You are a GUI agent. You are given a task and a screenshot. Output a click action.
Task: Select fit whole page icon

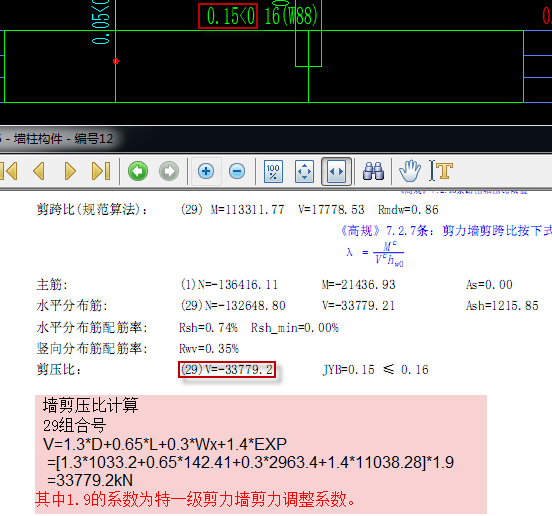click(305, 171)
